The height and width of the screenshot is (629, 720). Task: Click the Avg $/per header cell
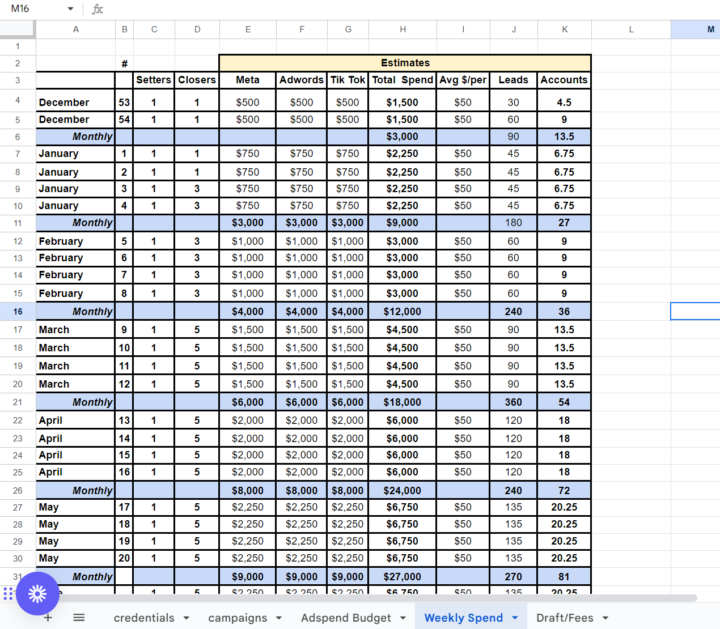[463, 80]
